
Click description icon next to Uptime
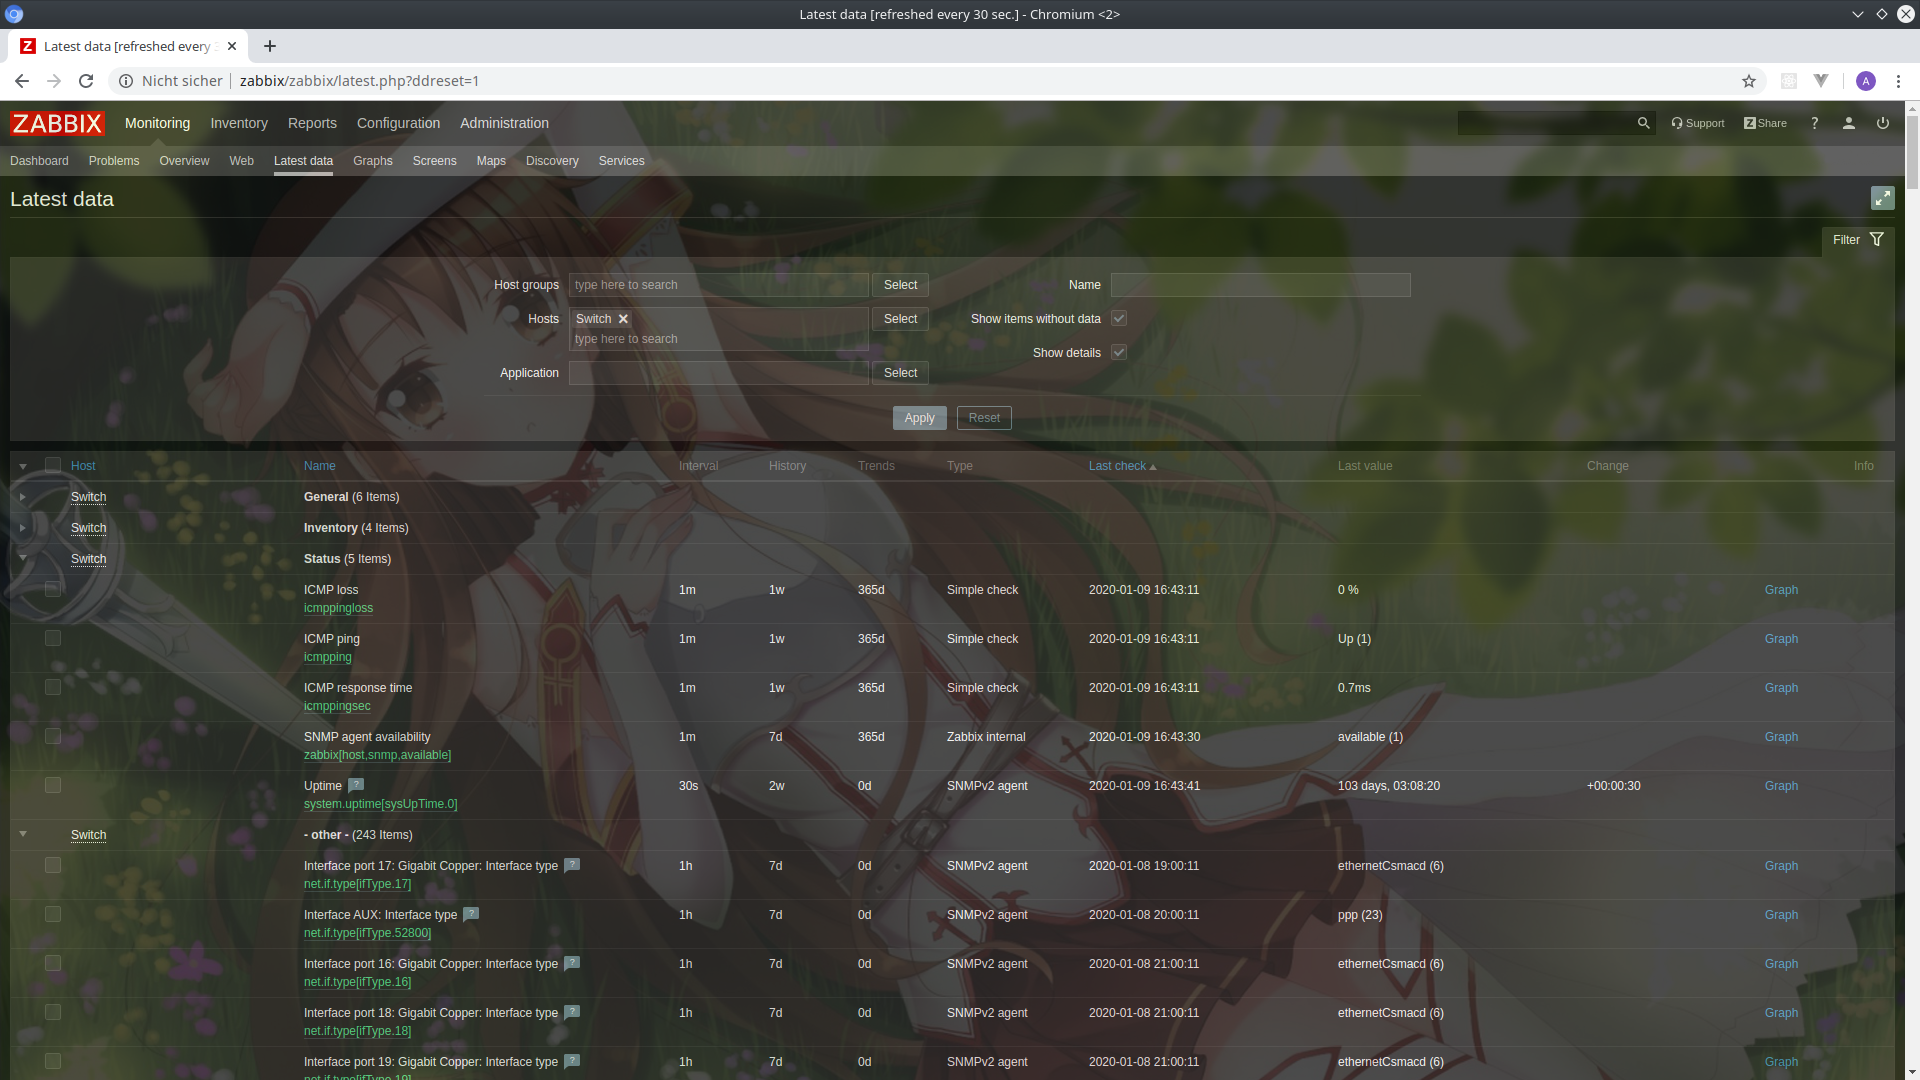pyautogui.click(x=356, y=785)
